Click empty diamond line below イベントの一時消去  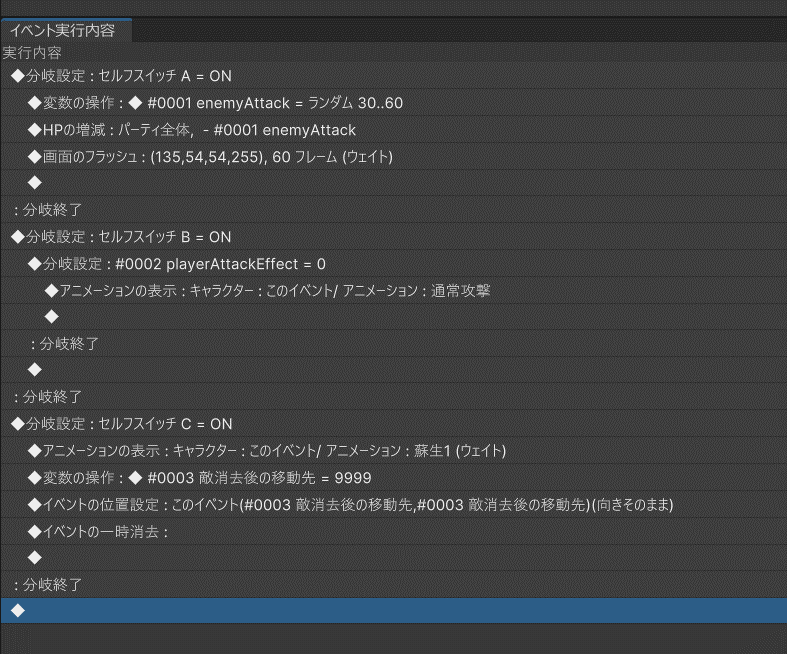[35, 557]
